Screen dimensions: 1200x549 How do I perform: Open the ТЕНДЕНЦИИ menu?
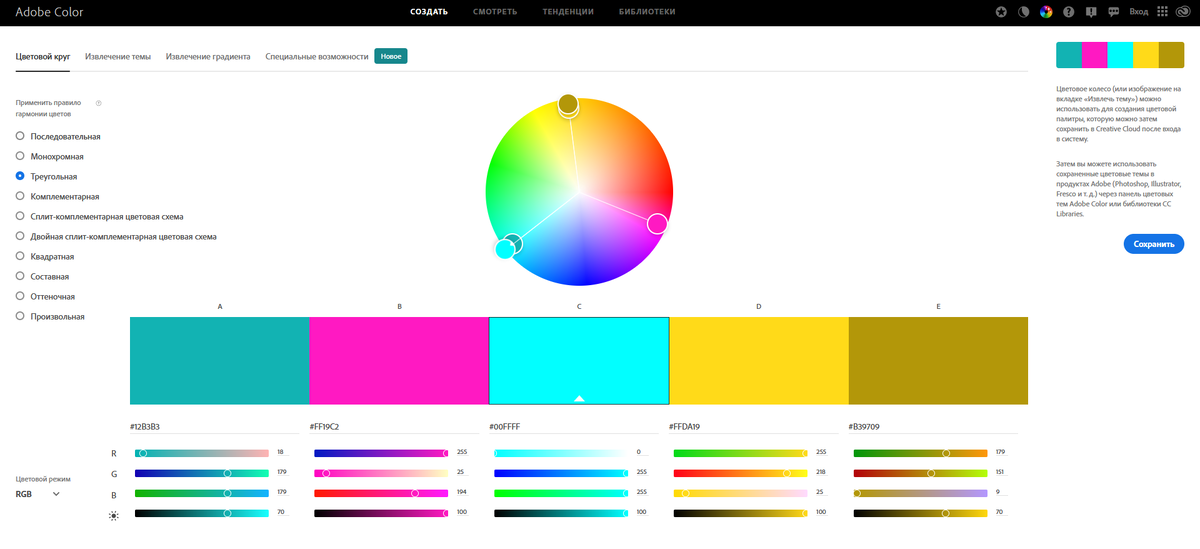[x=568, y=12]
